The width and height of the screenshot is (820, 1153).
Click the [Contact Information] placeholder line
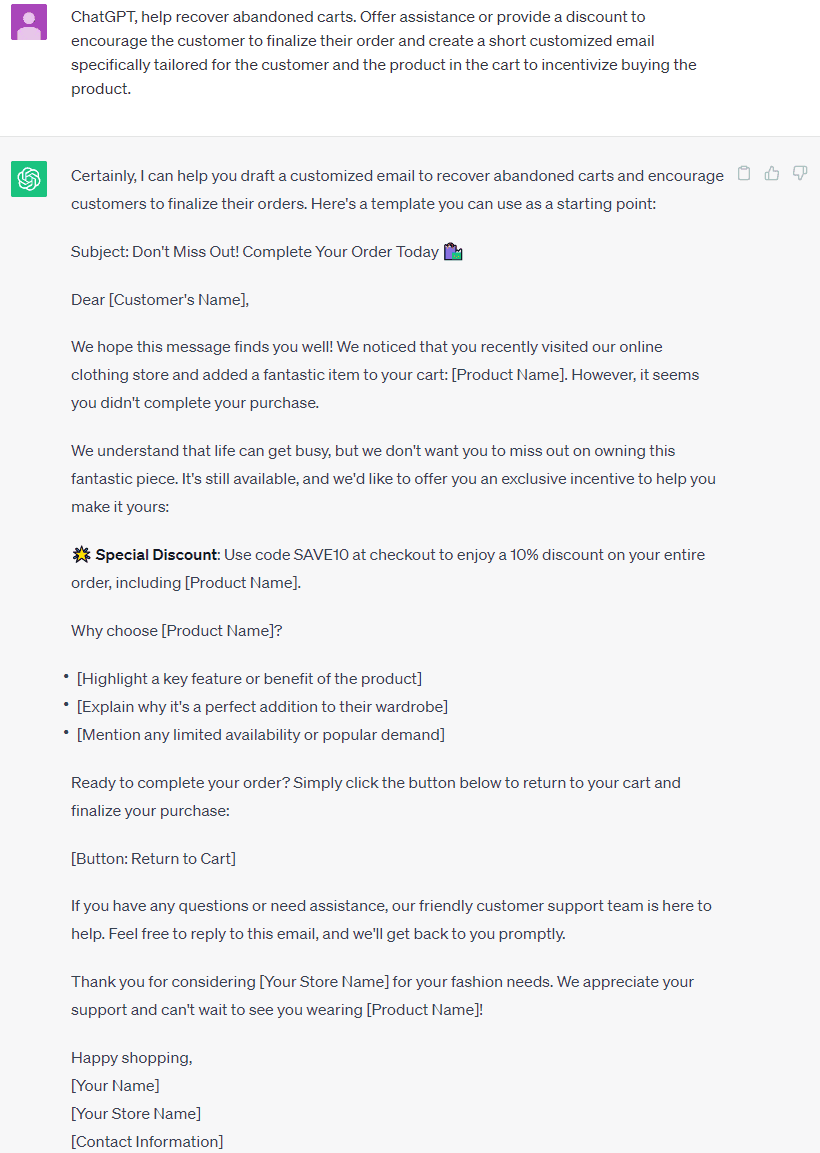[147, 1141]
